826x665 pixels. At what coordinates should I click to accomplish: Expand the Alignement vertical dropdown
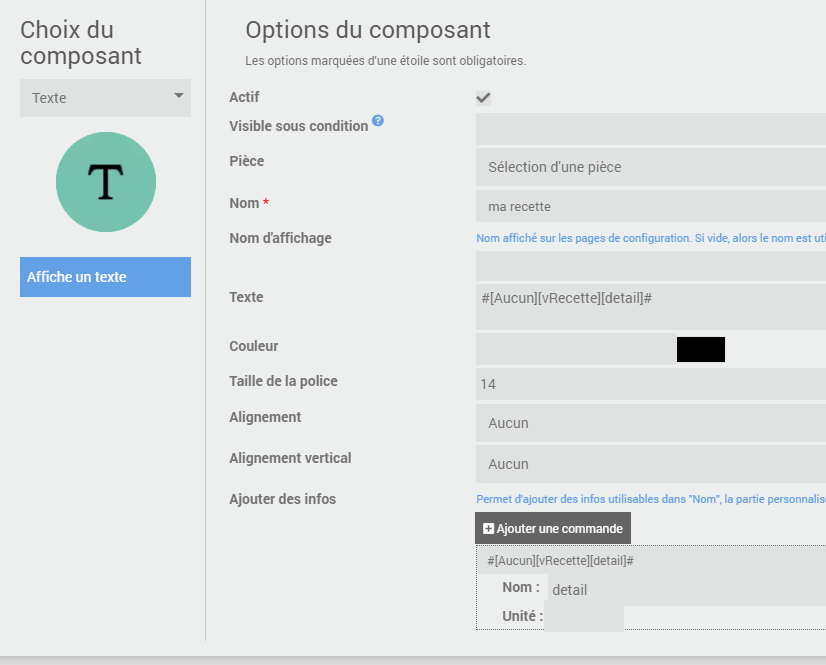coord(650,464)
